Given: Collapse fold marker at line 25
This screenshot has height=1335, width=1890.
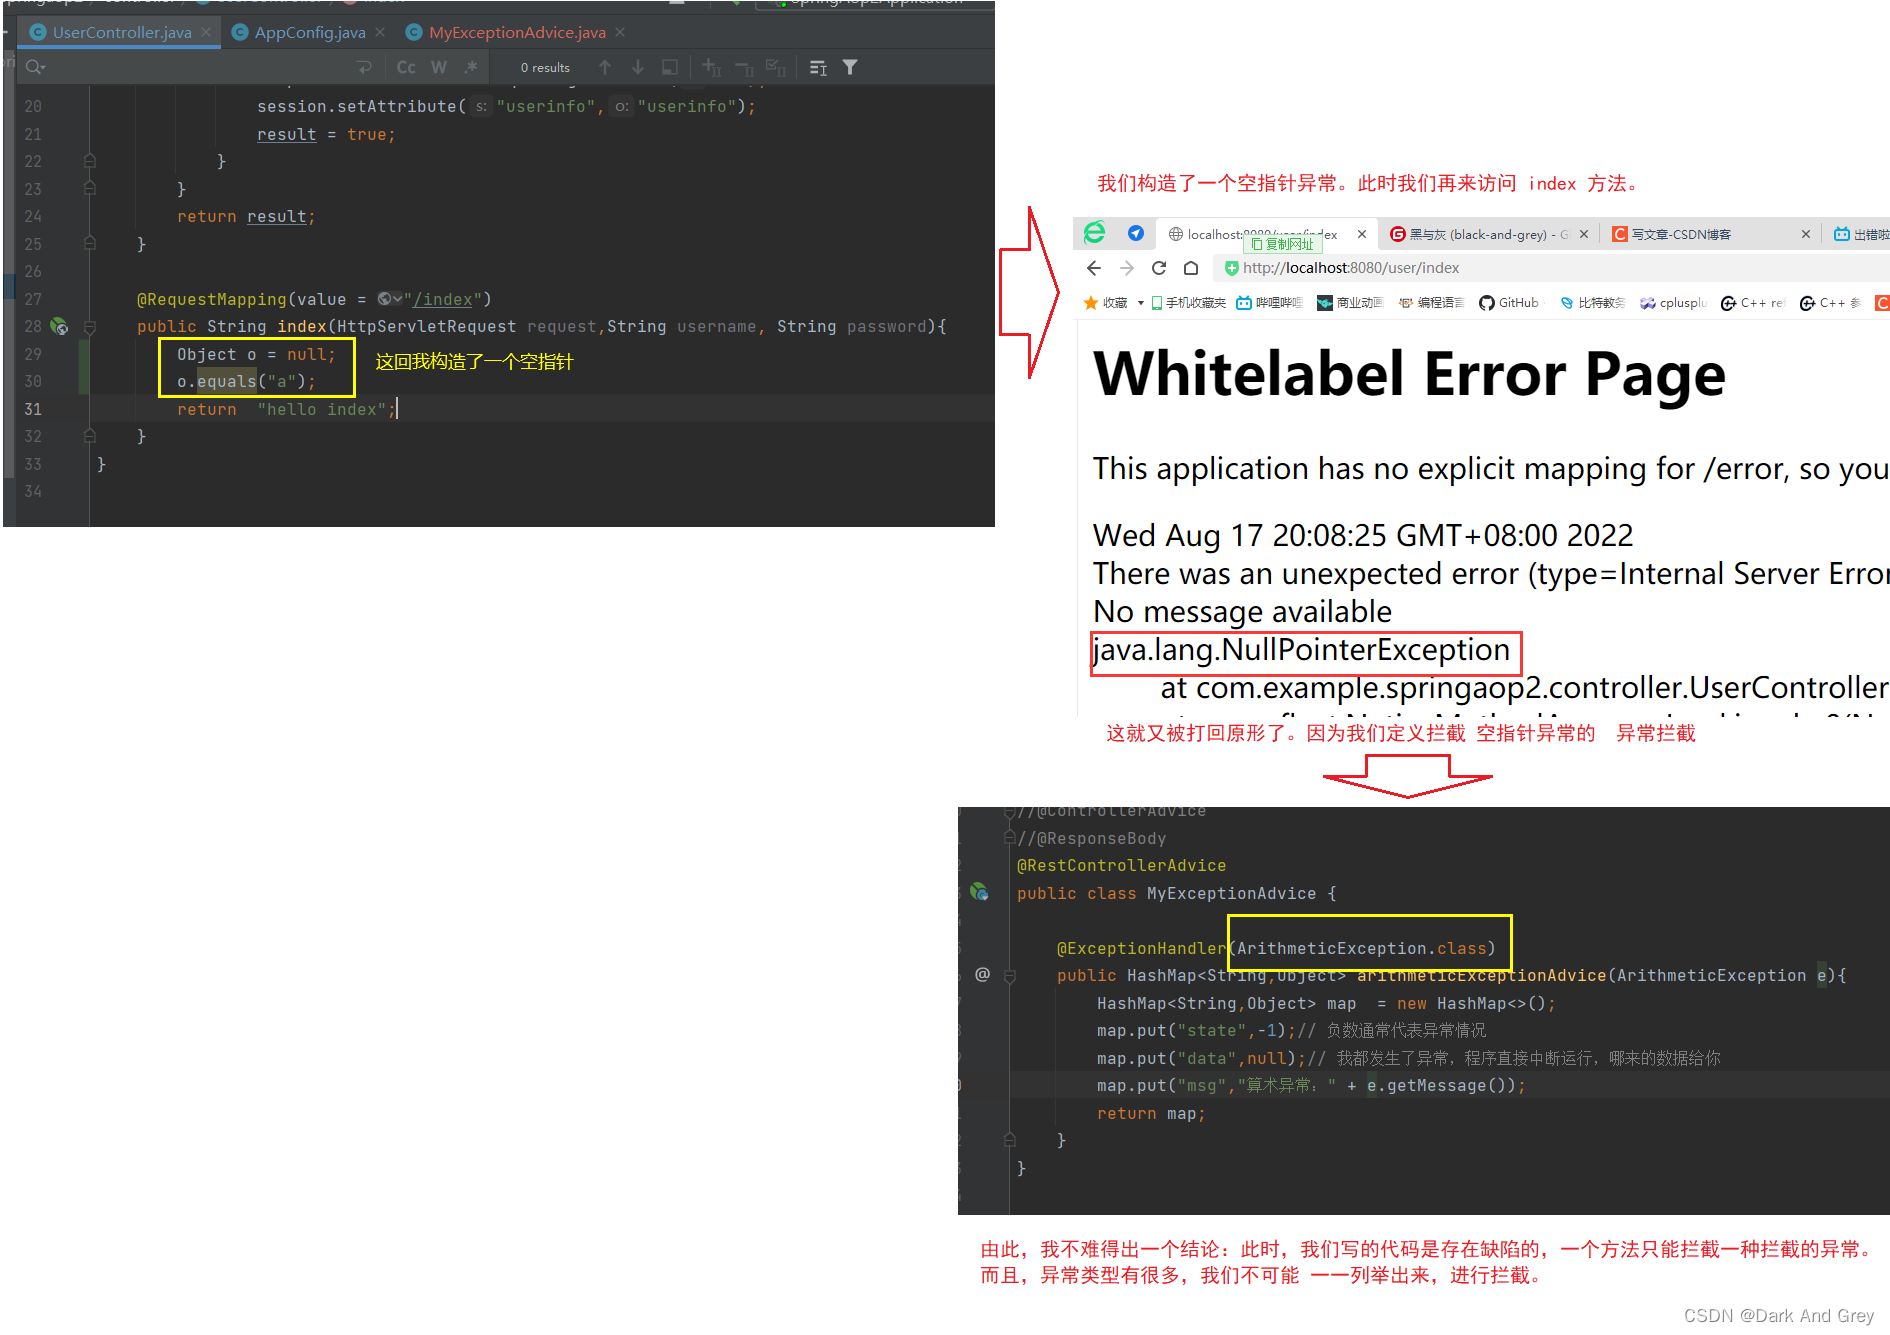Looking at the screenshot, I should tap(90, 243).
